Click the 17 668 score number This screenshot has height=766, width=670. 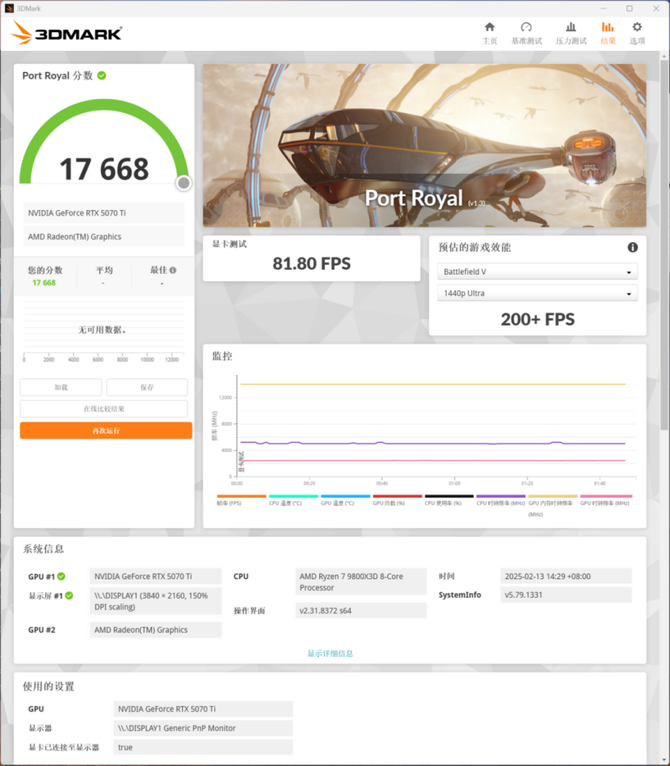[104, 169]
